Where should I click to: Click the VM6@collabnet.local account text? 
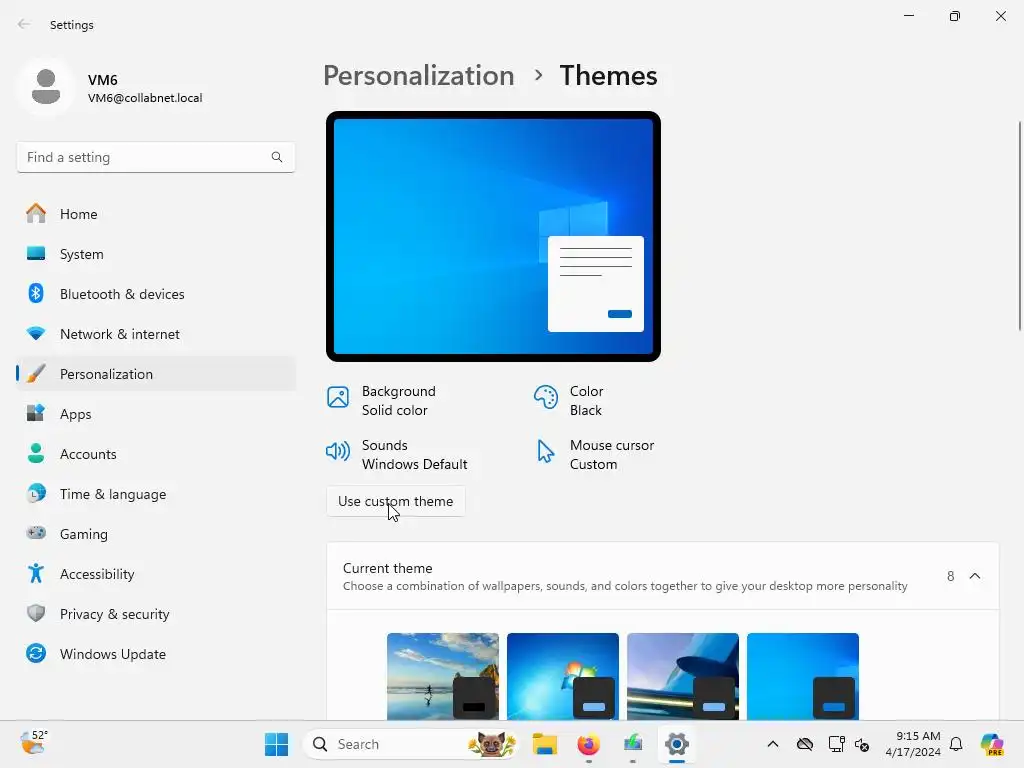click(x=145, y=98)
